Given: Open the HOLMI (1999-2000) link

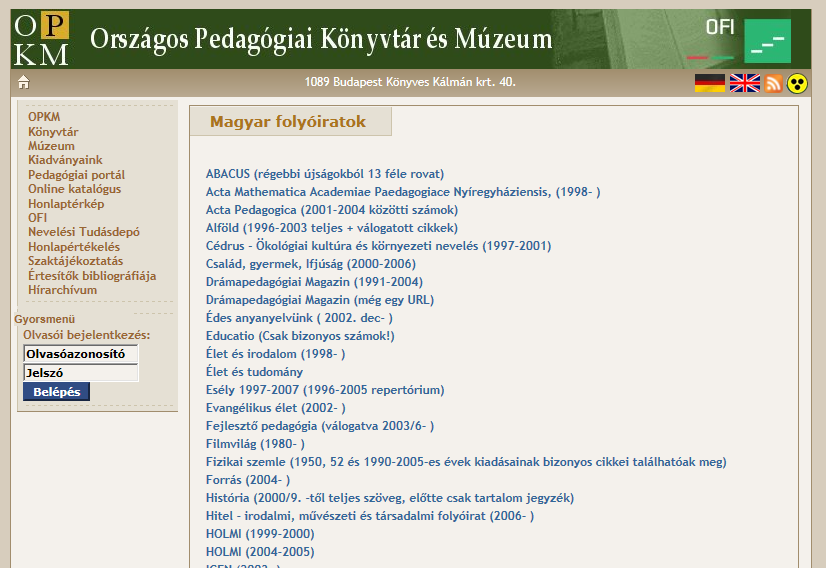Looking at the screenshot, I should coord(260,534).
